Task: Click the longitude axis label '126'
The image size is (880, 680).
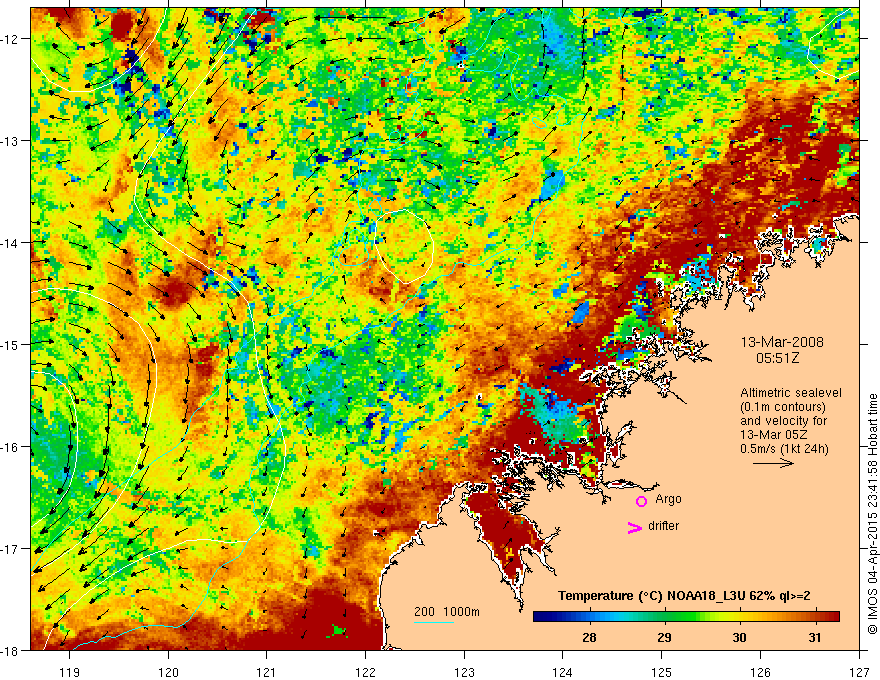Action: coord(760,672)
